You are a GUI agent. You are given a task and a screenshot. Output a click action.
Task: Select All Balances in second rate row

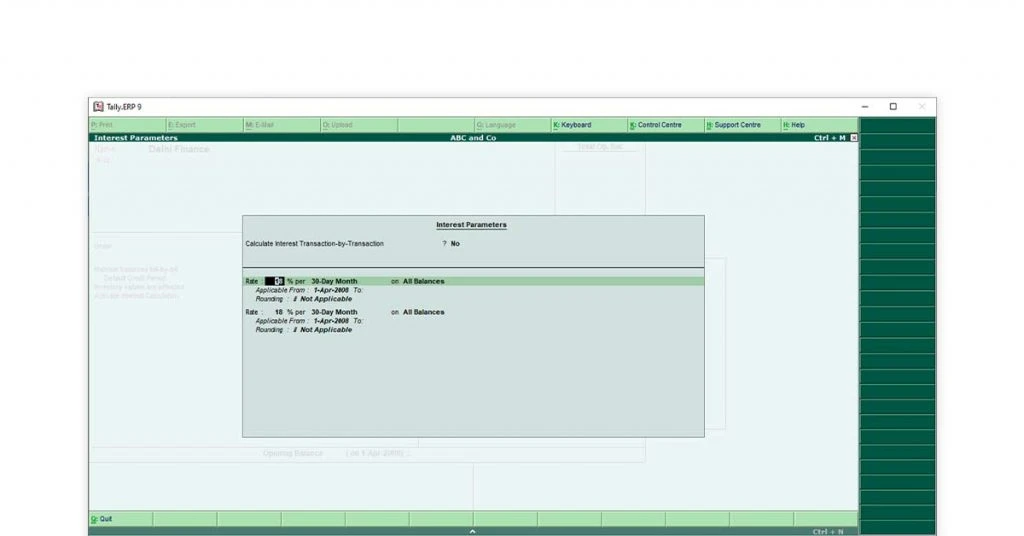[423, 312]
